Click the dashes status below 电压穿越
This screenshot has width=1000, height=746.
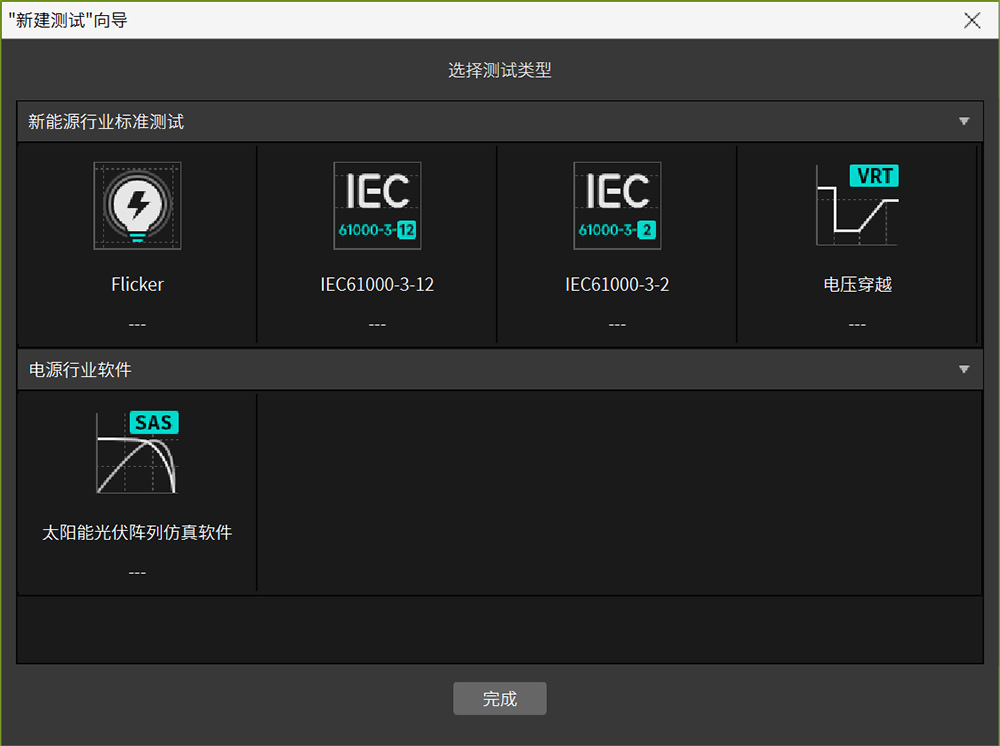point(857,325)
